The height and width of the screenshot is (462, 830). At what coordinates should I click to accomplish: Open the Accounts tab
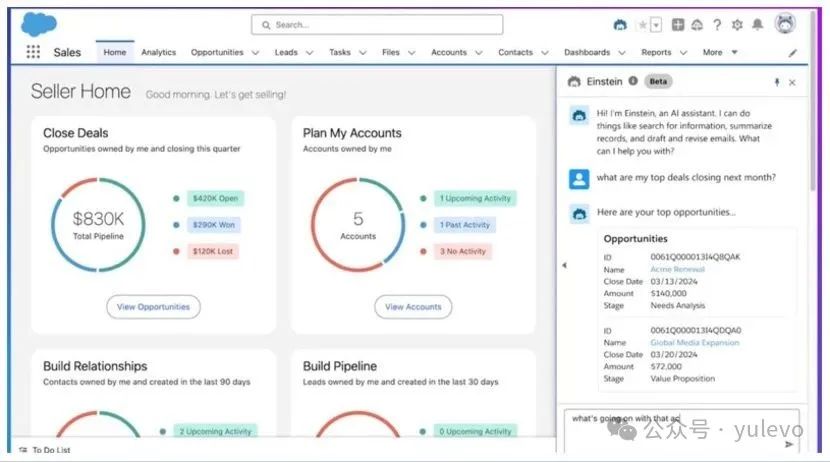click(x=449, y=52)
